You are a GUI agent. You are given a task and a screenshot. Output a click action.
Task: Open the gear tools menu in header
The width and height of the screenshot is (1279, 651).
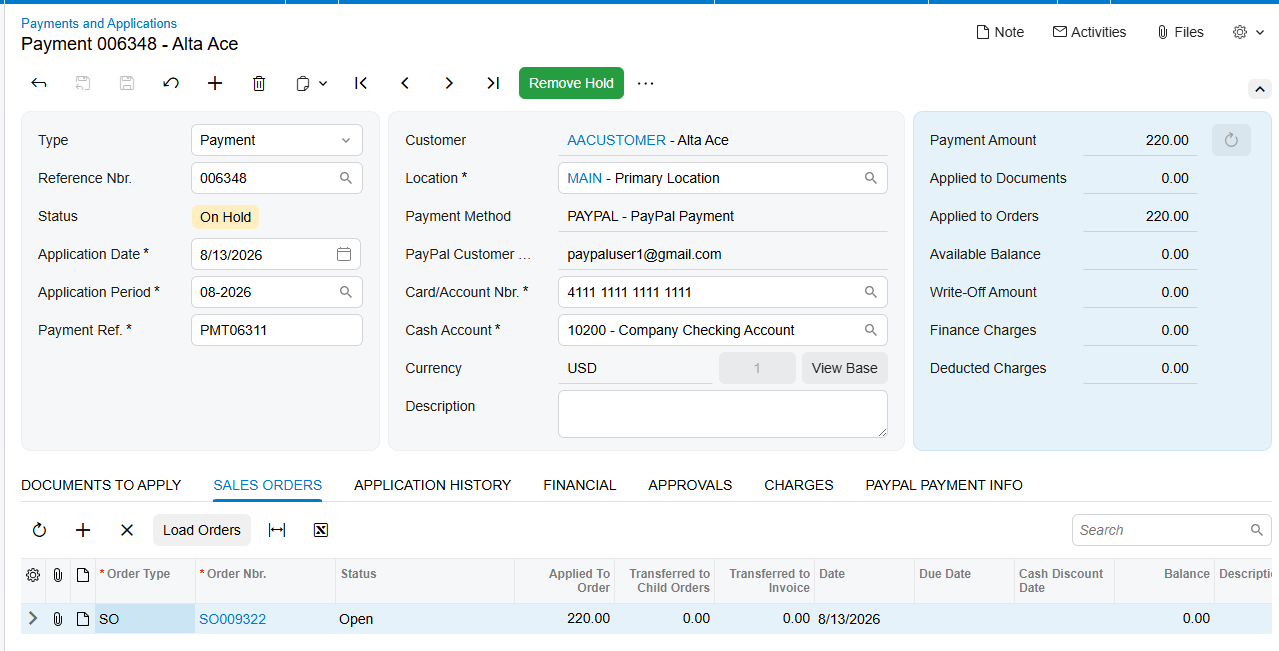pos(1249,32)
